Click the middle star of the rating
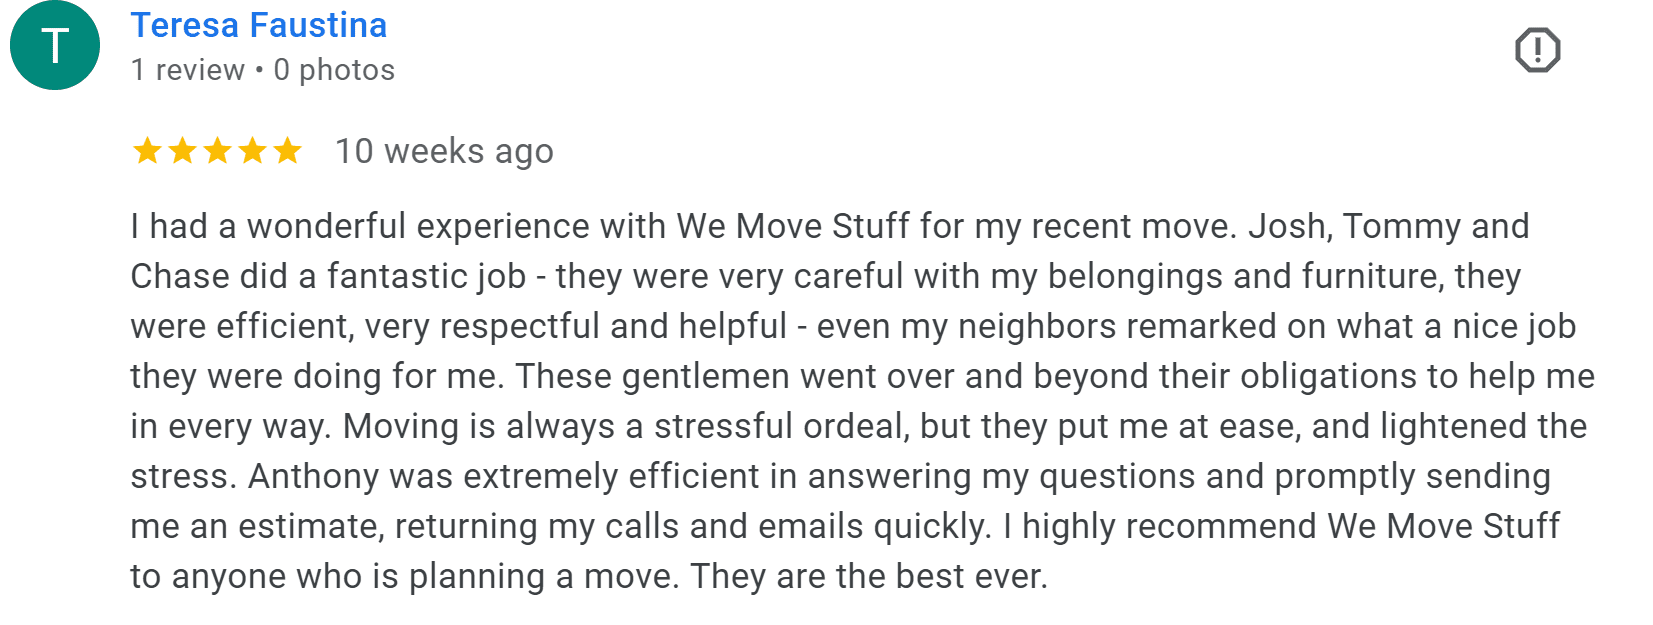Viewport: 1653px width, 625px height. click(x=216, y=151)
